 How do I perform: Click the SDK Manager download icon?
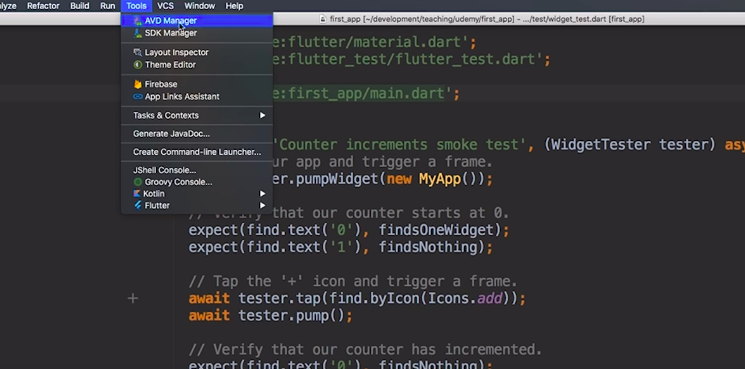pos(137,33)
